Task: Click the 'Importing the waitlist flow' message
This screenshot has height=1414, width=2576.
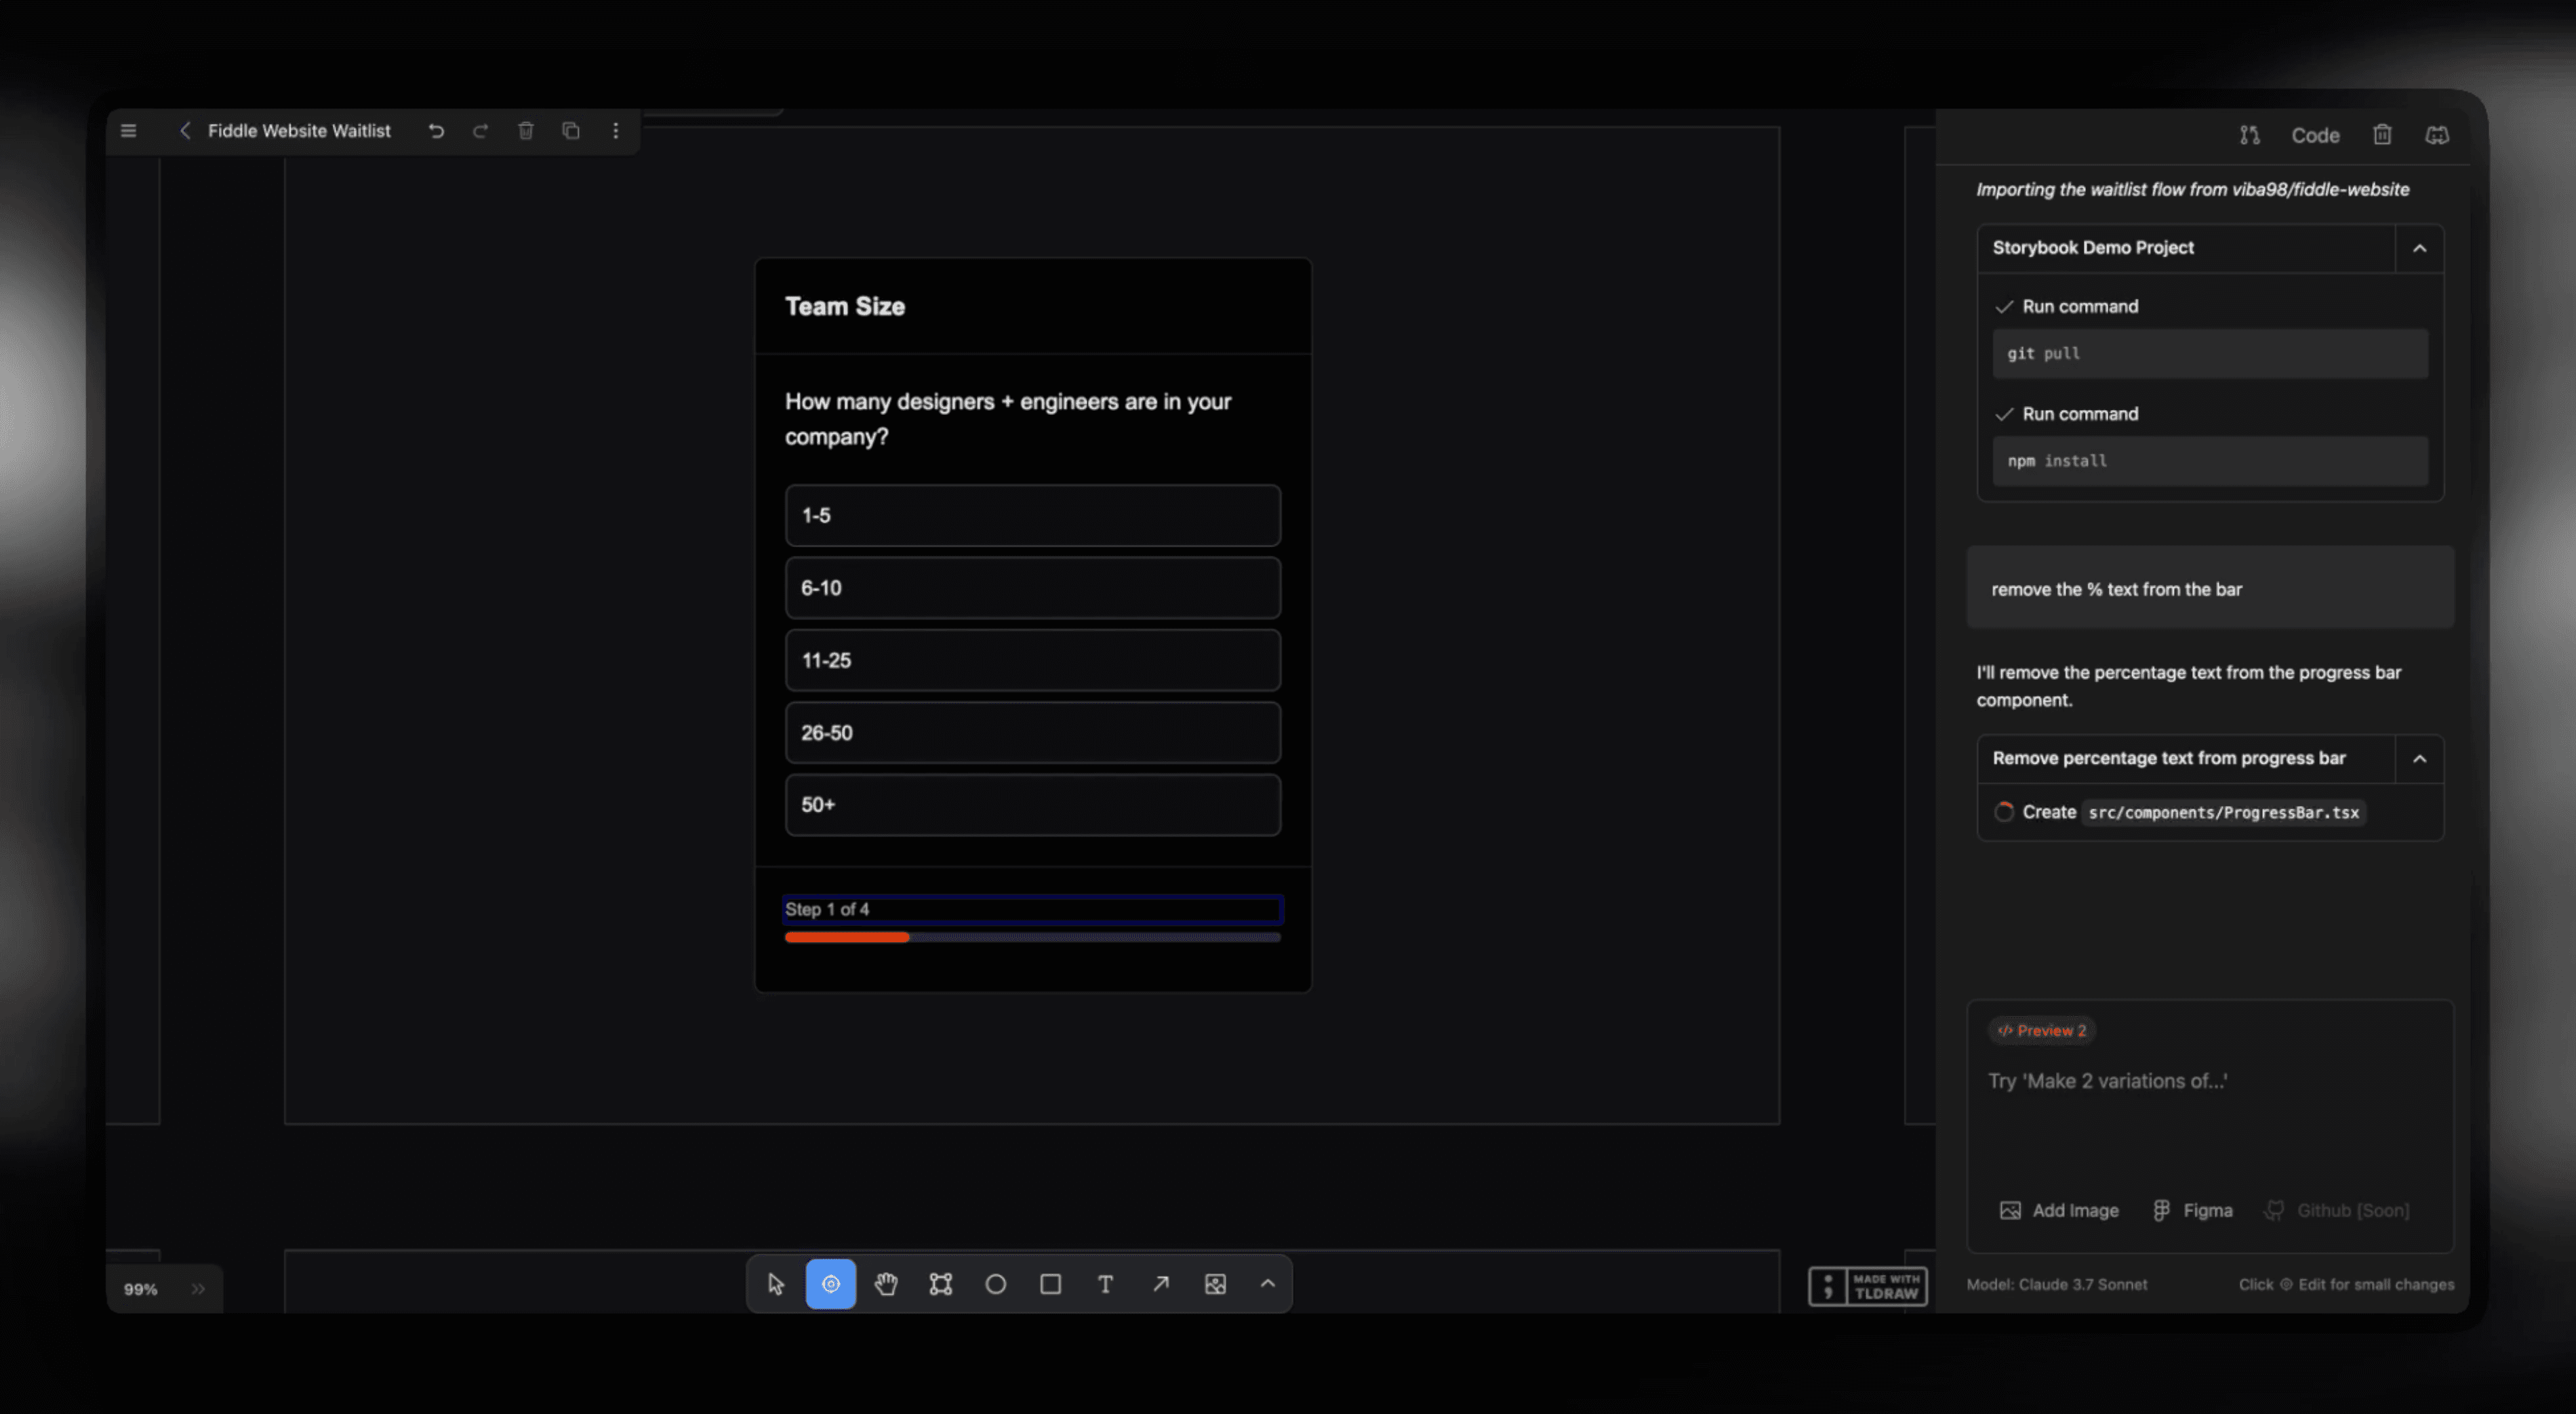Action: (x=2193, y=190)
